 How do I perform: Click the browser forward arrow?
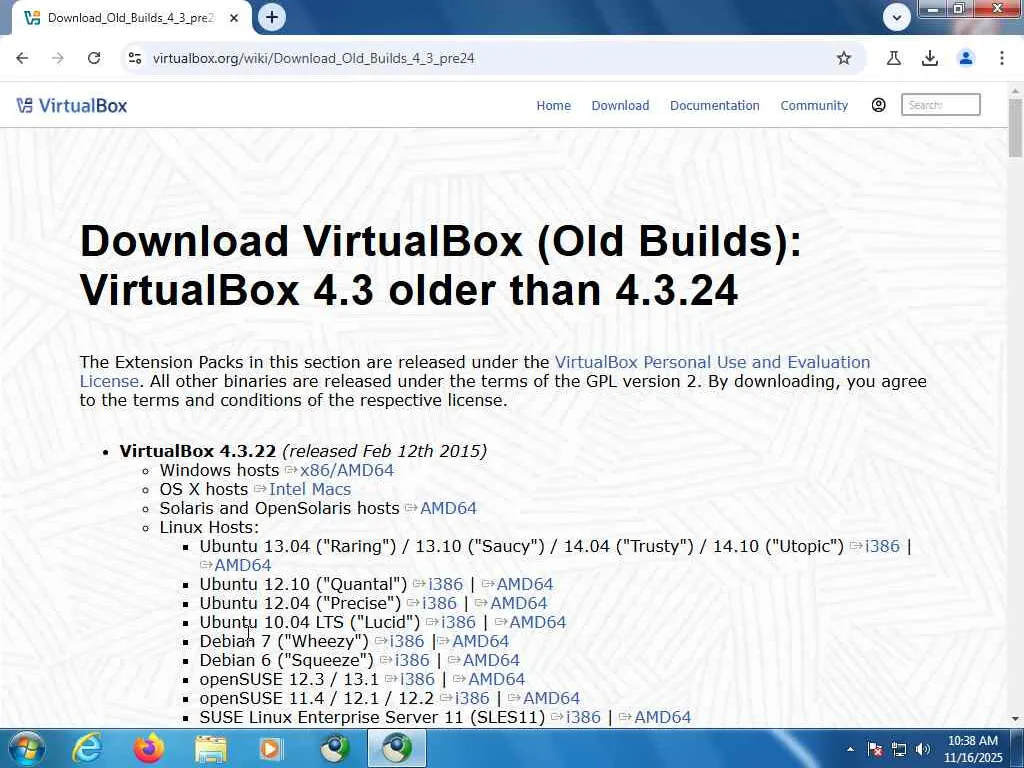pos(58,58)
